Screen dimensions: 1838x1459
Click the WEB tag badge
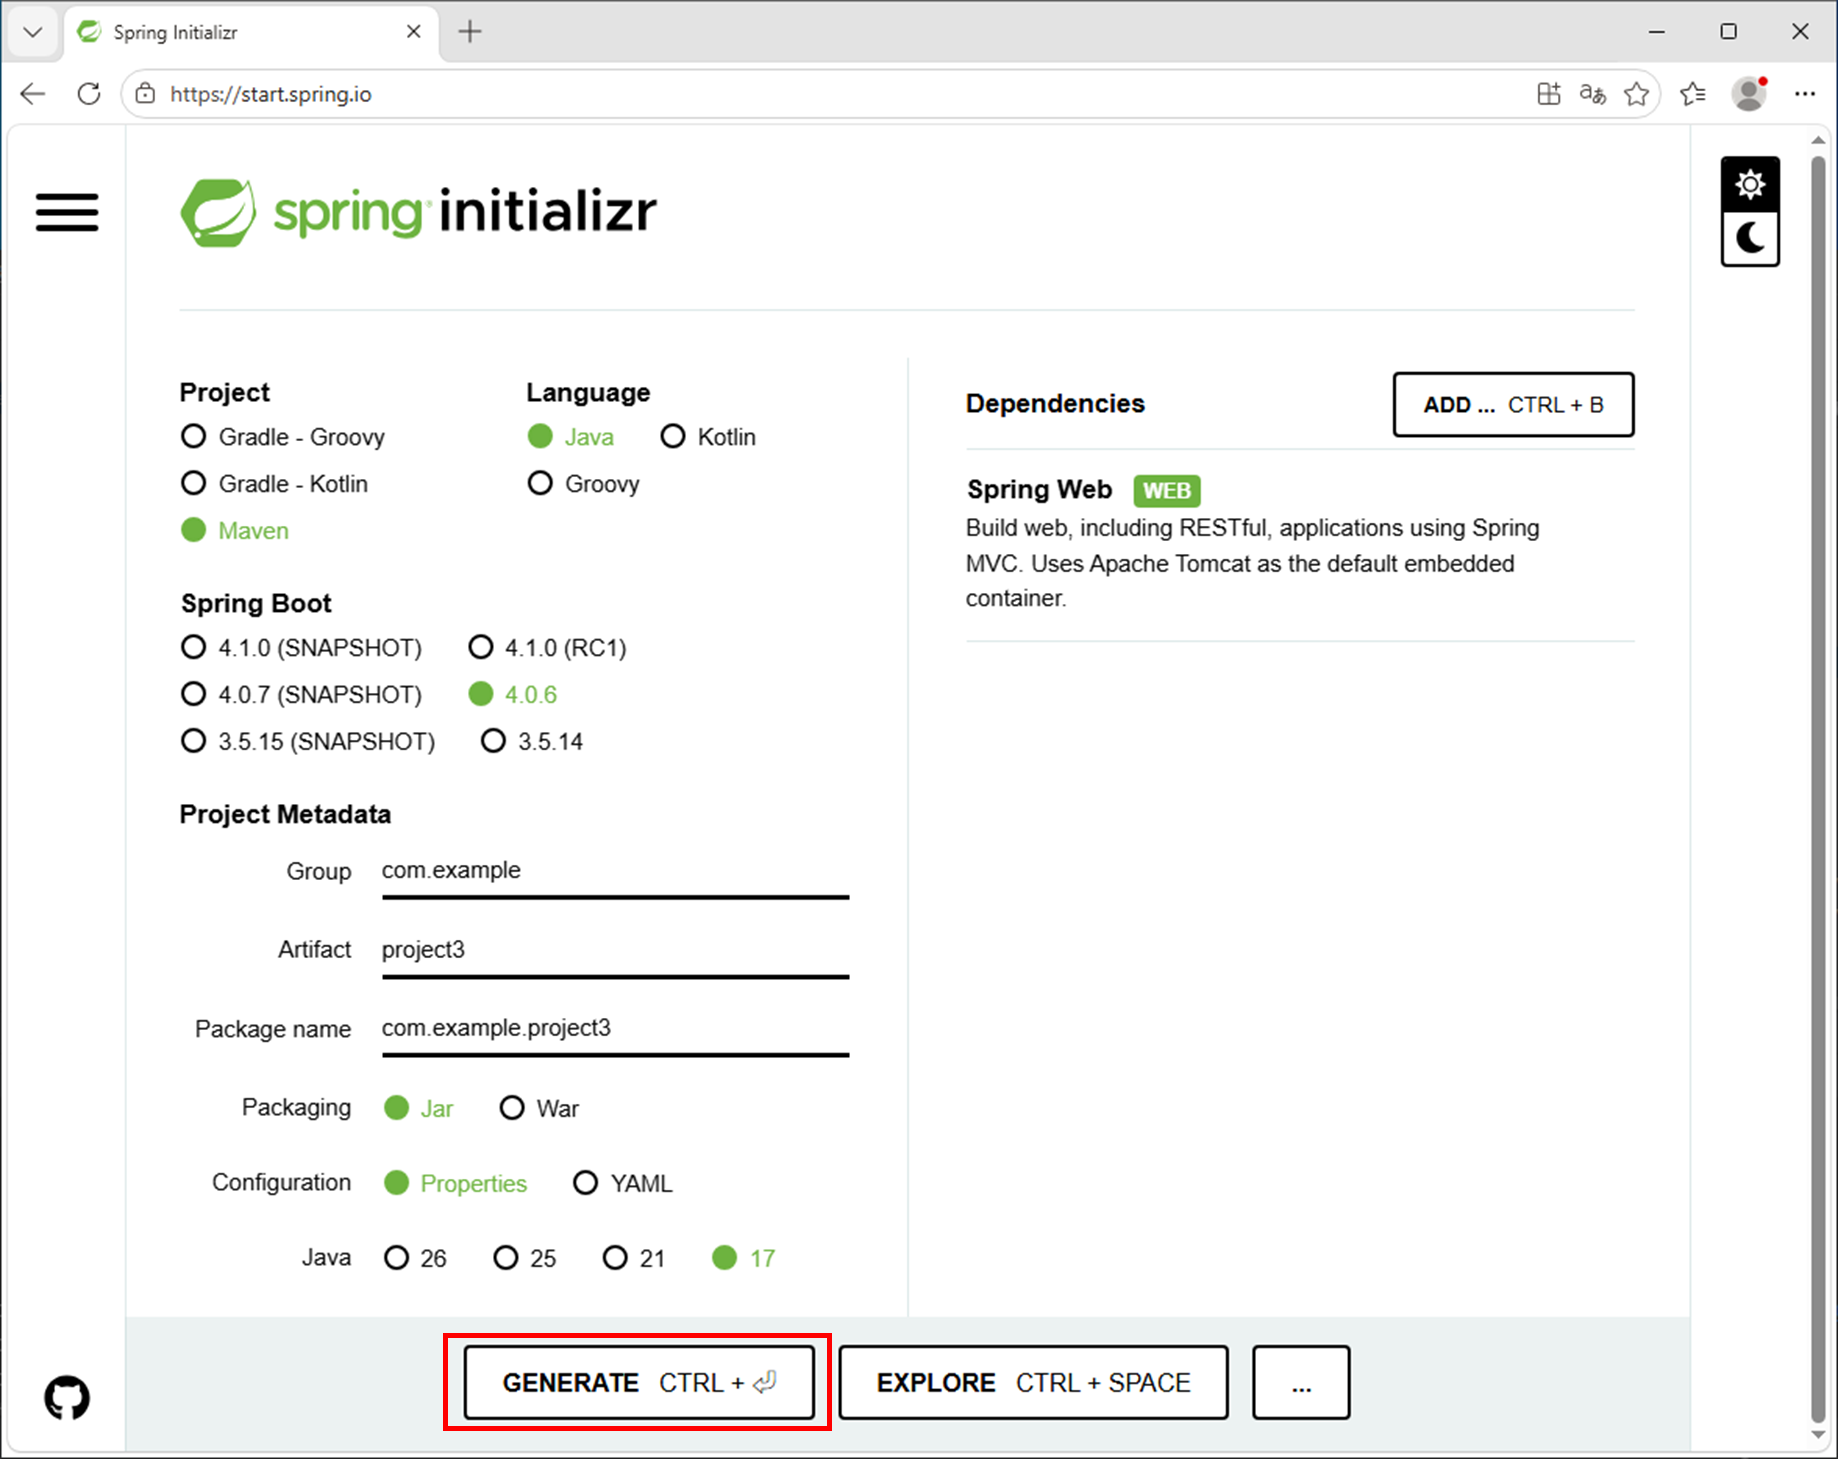click(1166, 491)
